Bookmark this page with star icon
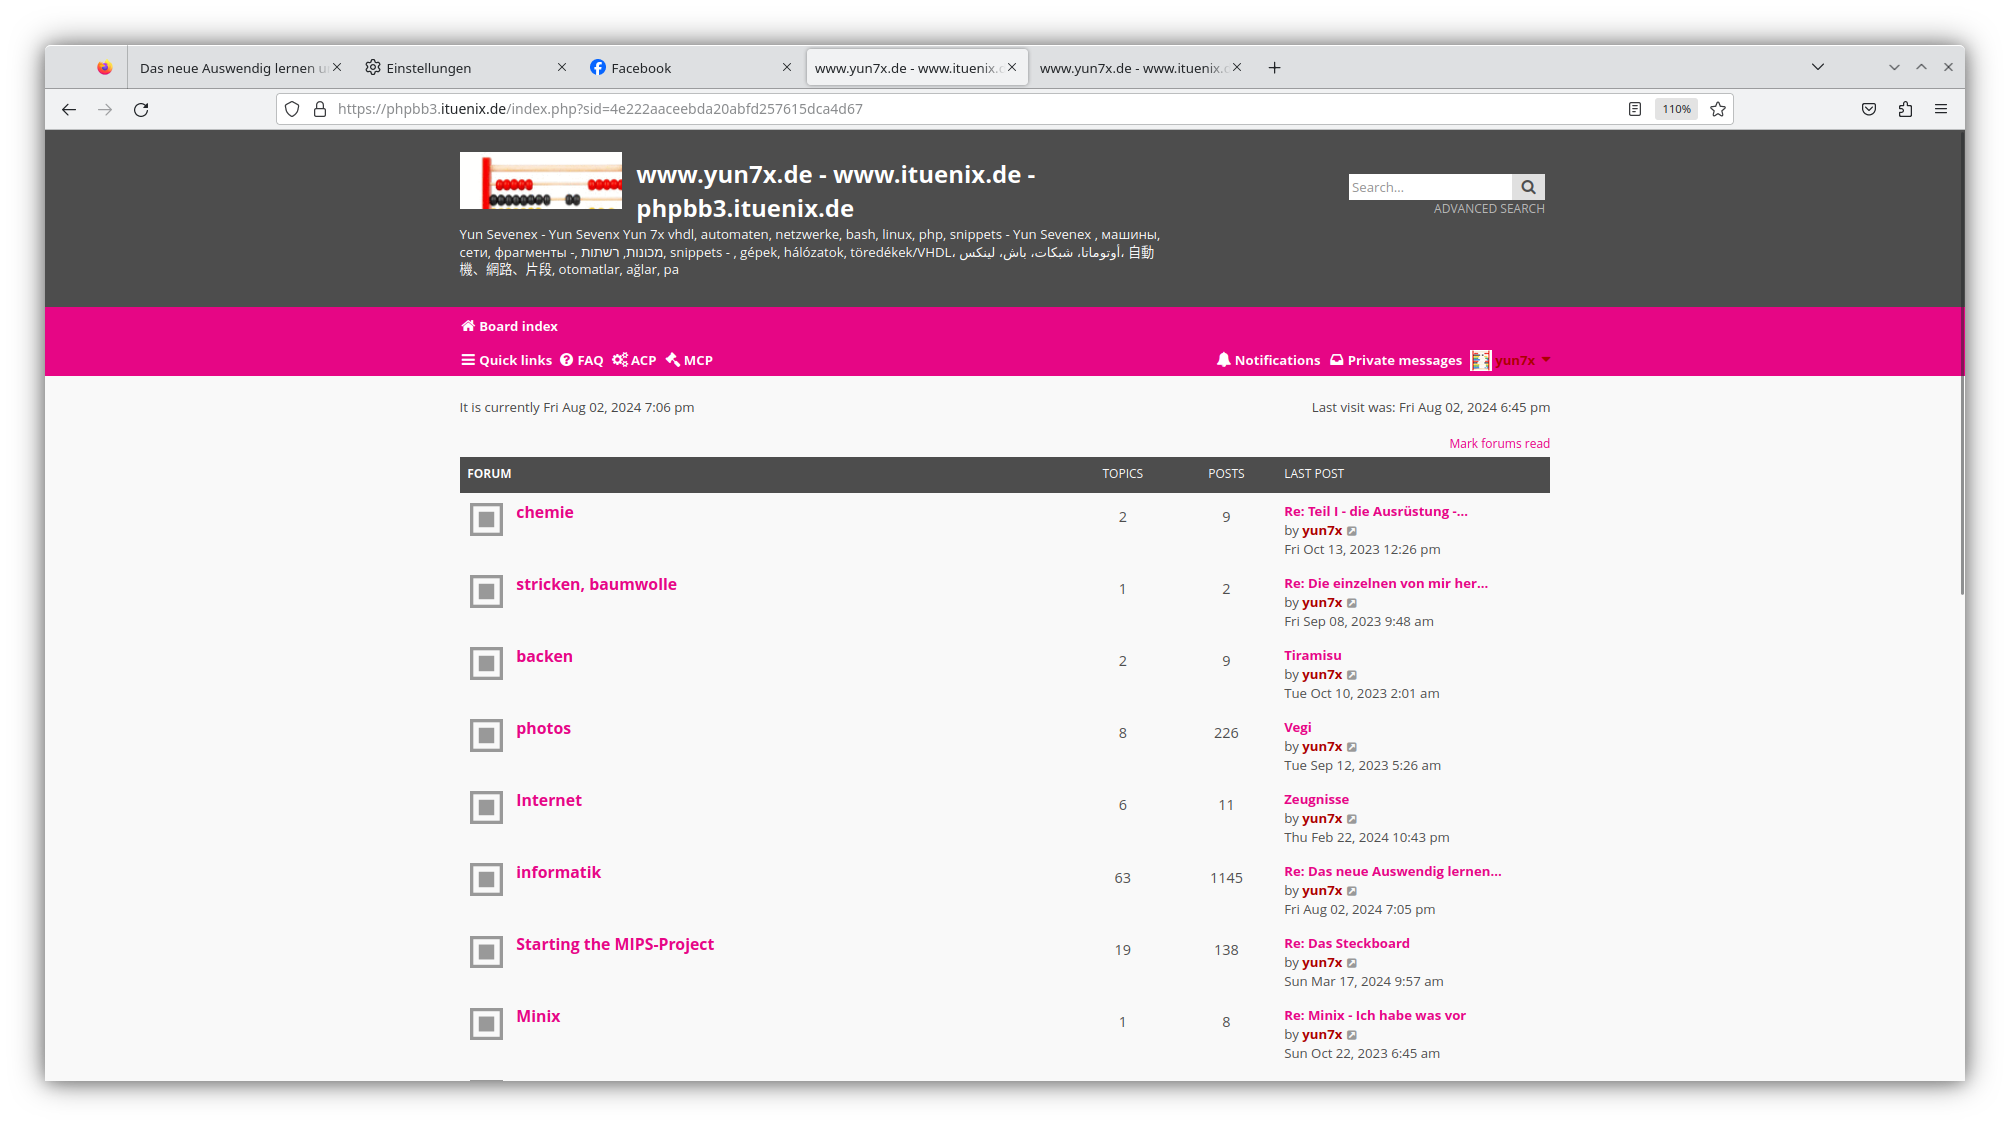Image resolution: width=2010 pixels, height=1126 pixels. 1718,109
